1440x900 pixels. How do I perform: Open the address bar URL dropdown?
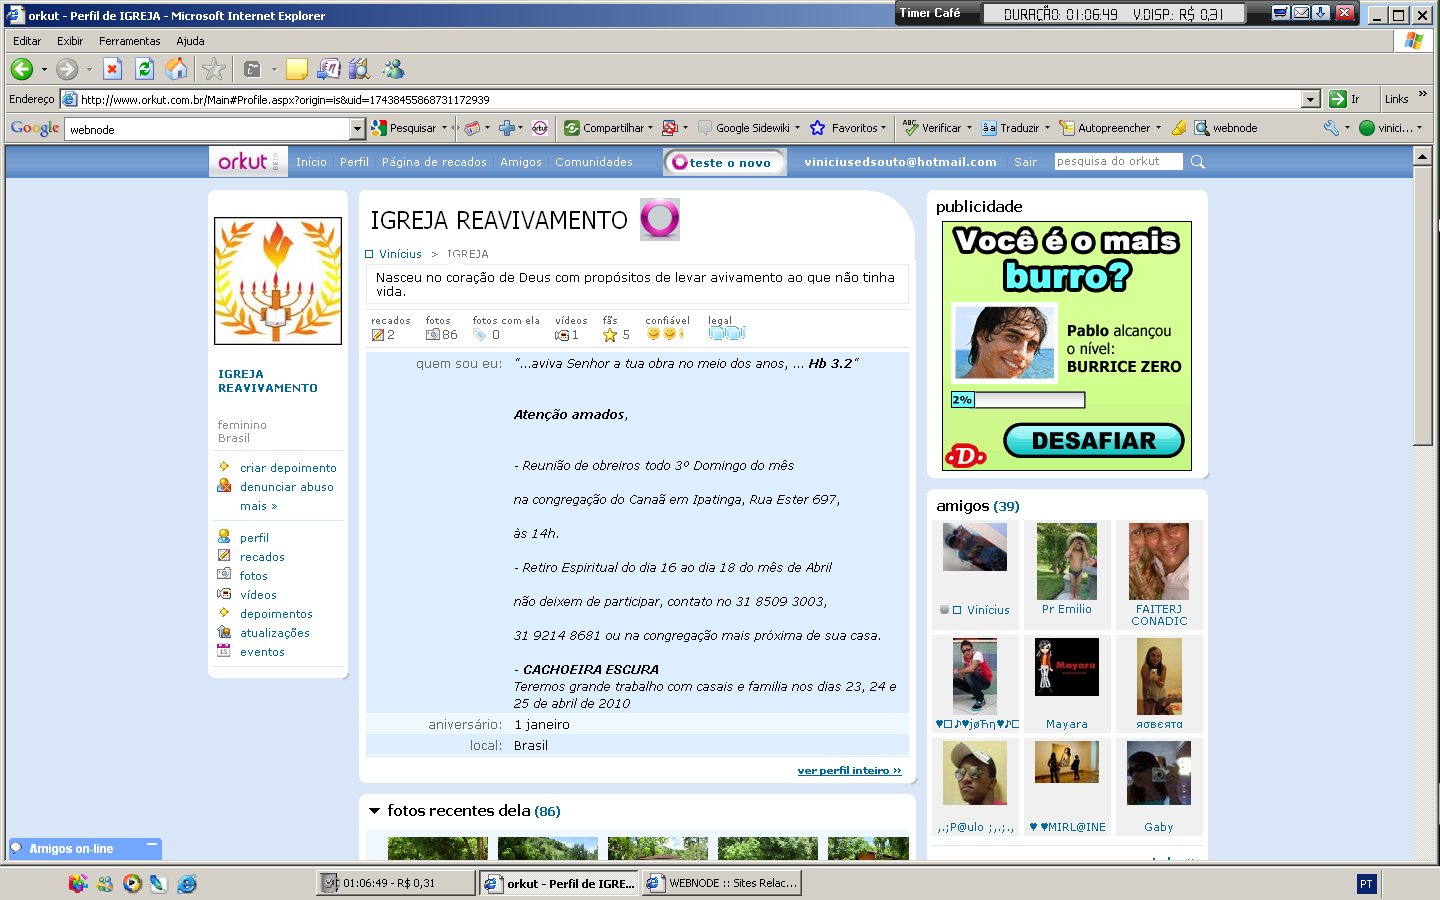coord(1311,99)
